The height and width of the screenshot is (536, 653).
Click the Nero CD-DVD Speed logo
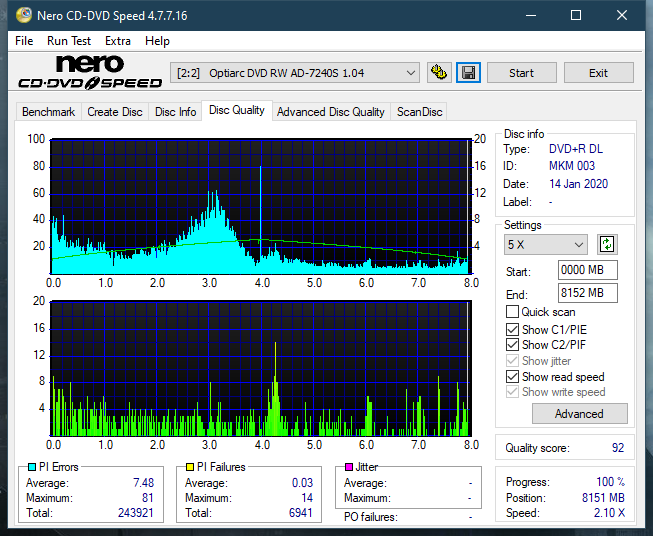click(x=90, y=72)
